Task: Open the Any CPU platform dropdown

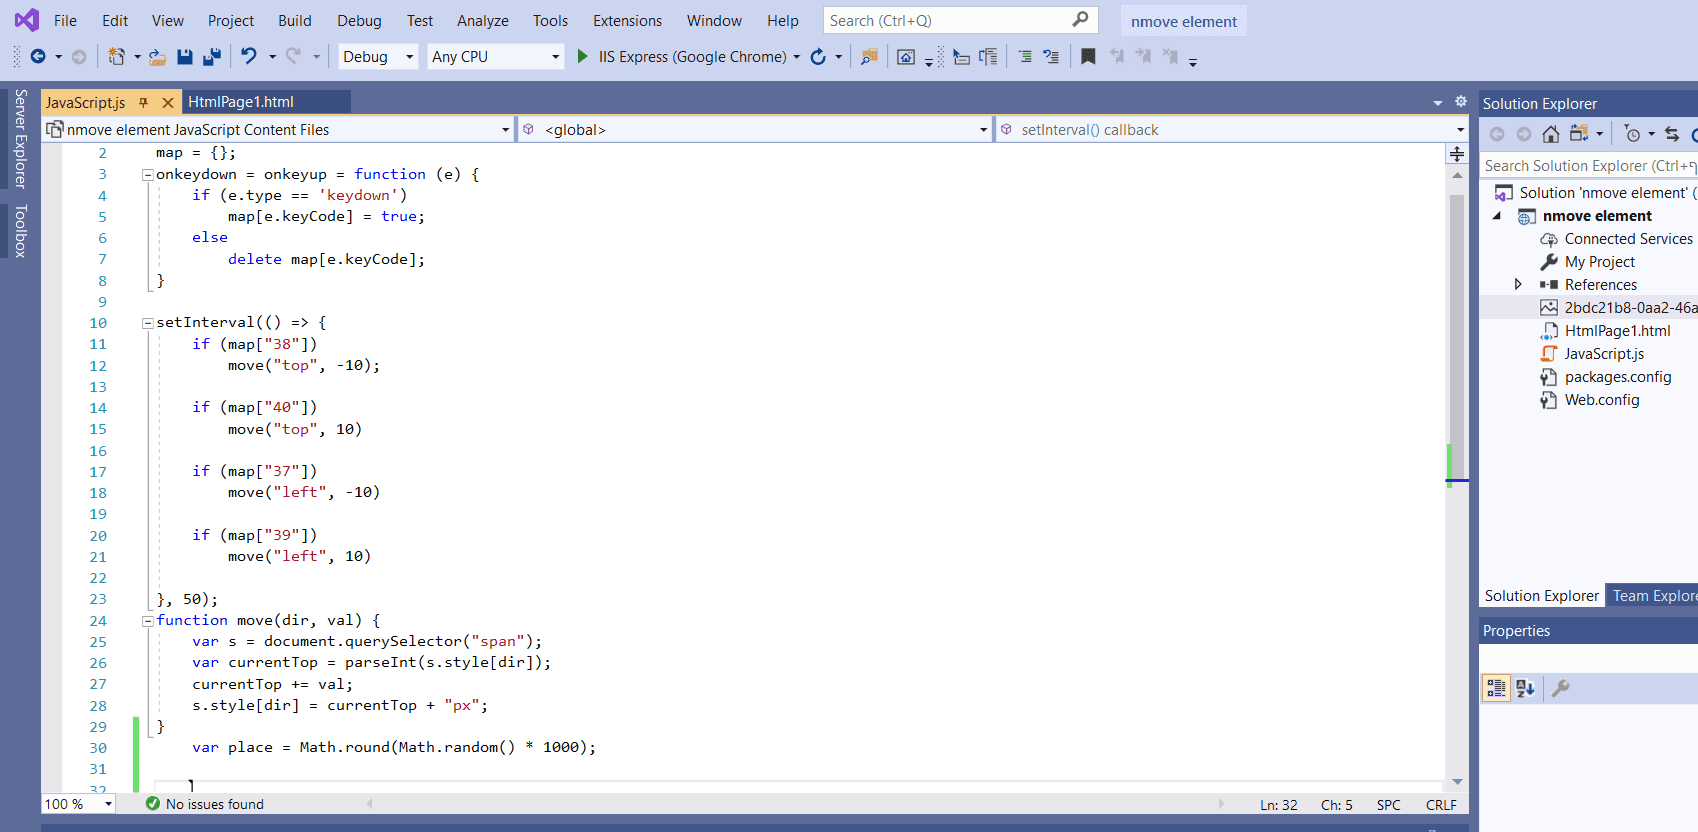Action: point(495,57)
